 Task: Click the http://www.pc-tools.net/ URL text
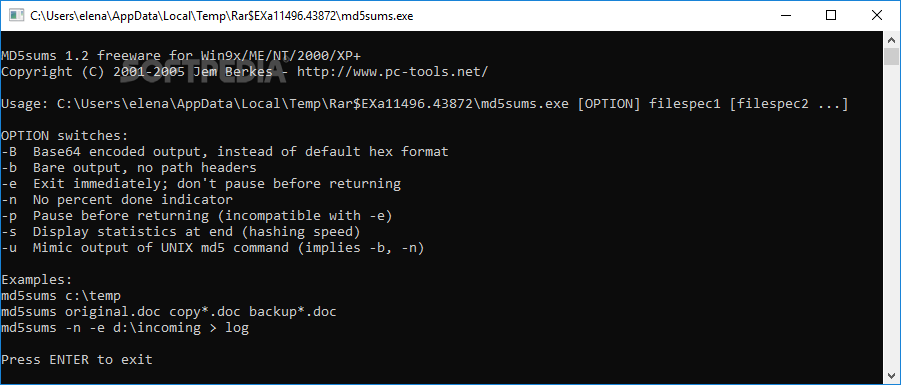(x=392, y=72)
